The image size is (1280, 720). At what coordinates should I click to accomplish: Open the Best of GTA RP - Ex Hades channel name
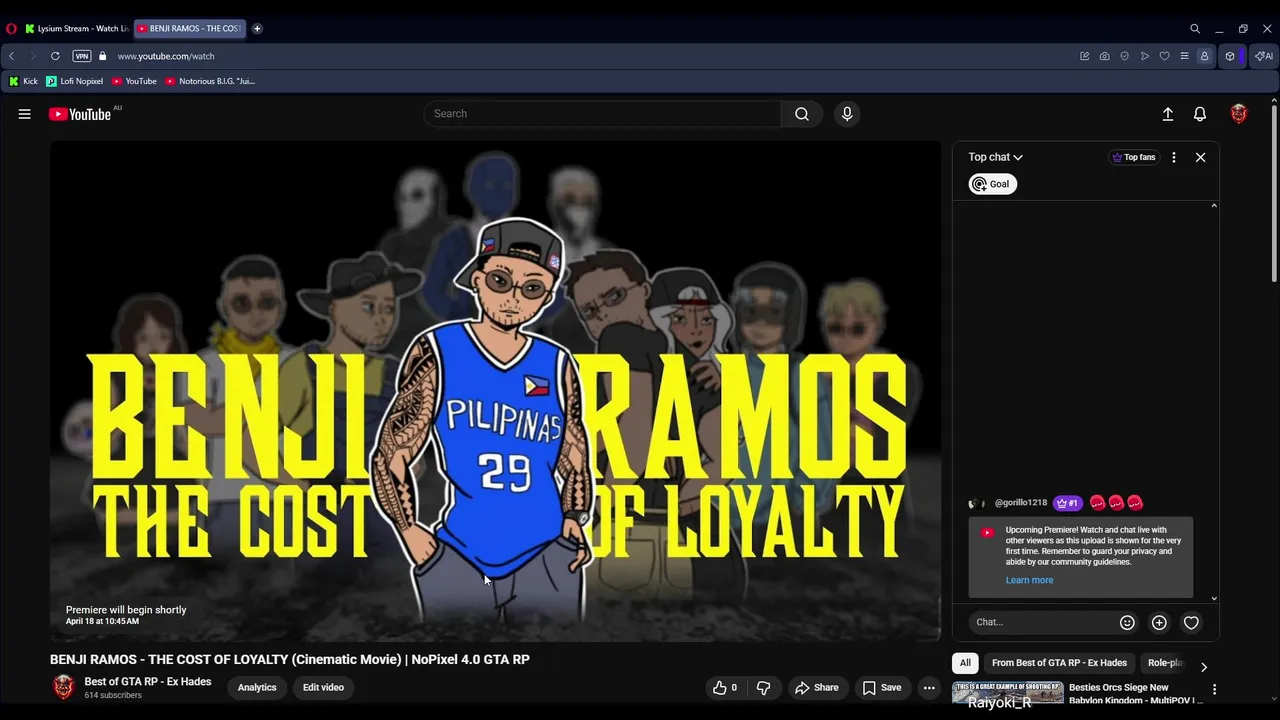[x=148, y=682]
